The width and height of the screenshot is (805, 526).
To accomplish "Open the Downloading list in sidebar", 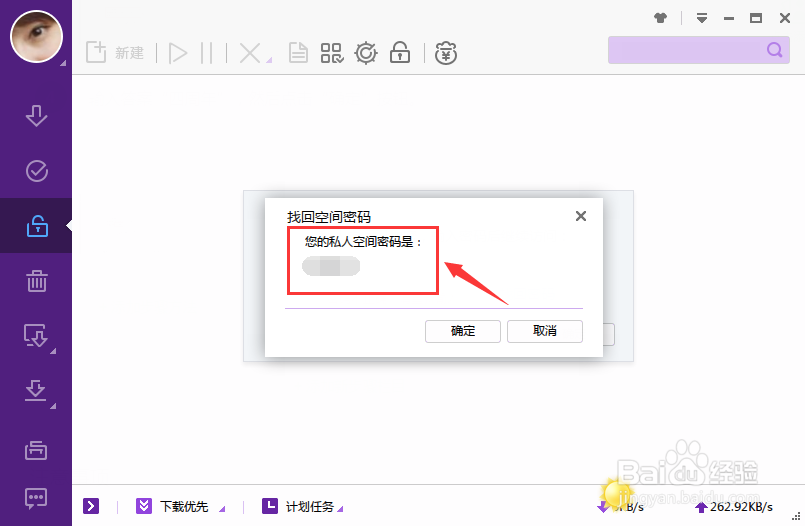I will (x=36, y=116).
